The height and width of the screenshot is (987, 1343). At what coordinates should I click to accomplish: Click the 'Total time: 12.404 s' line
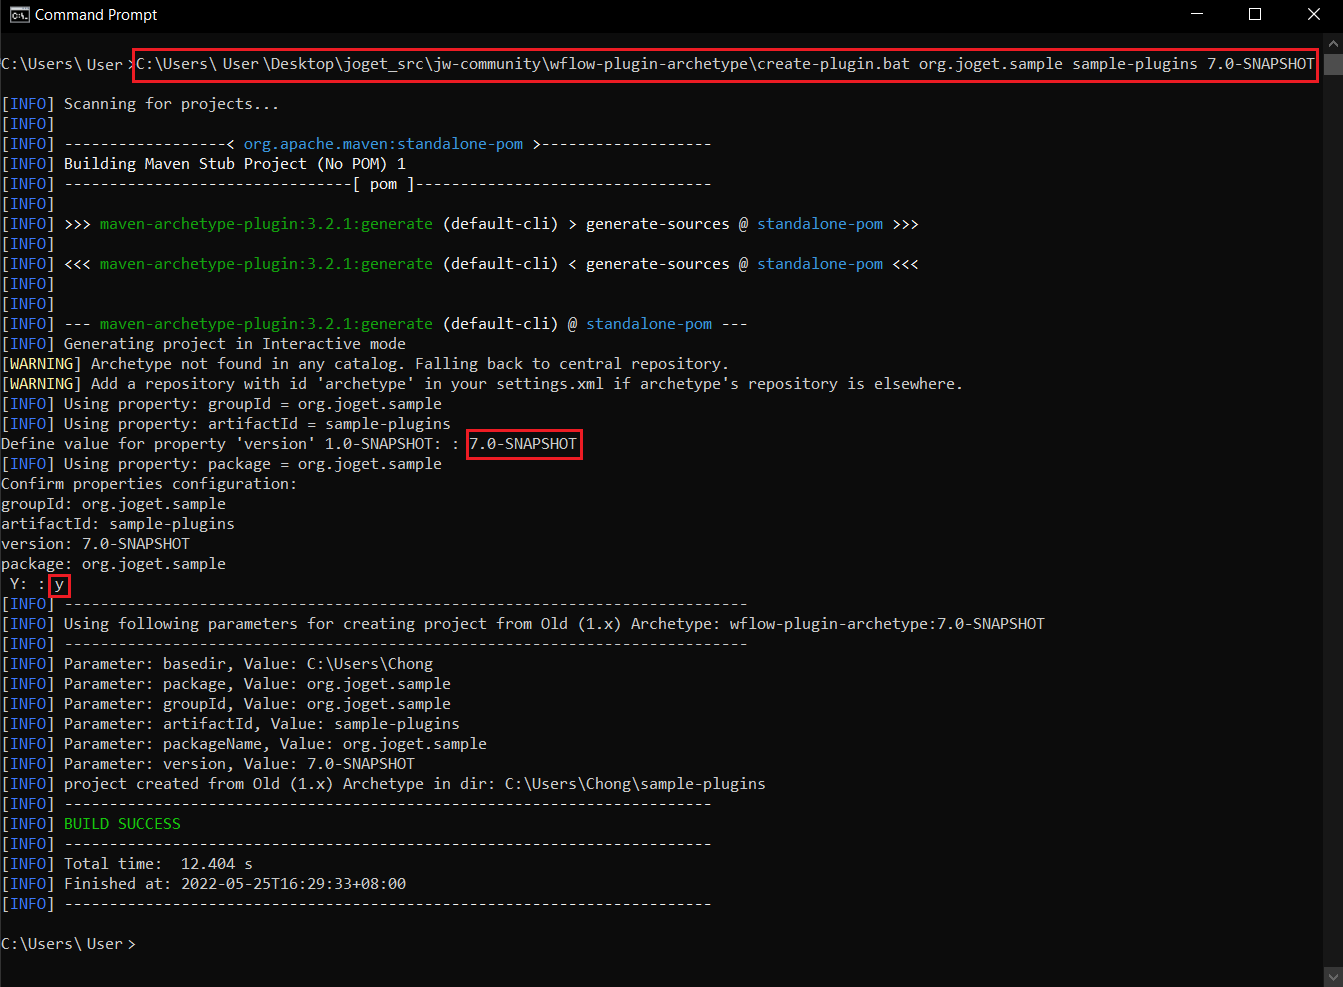157,864
